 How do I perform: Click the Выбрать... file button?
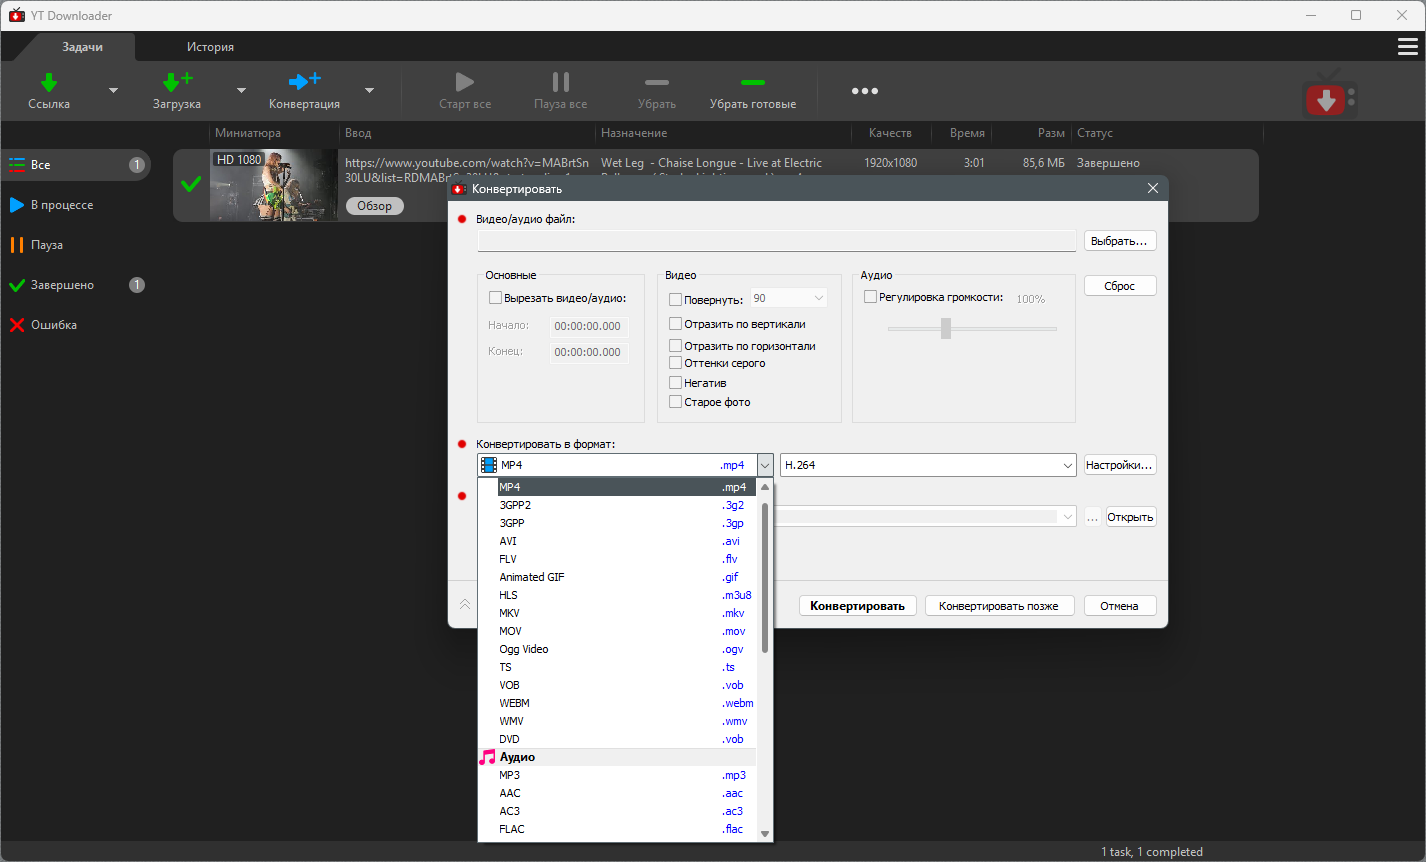(1119, 241)
